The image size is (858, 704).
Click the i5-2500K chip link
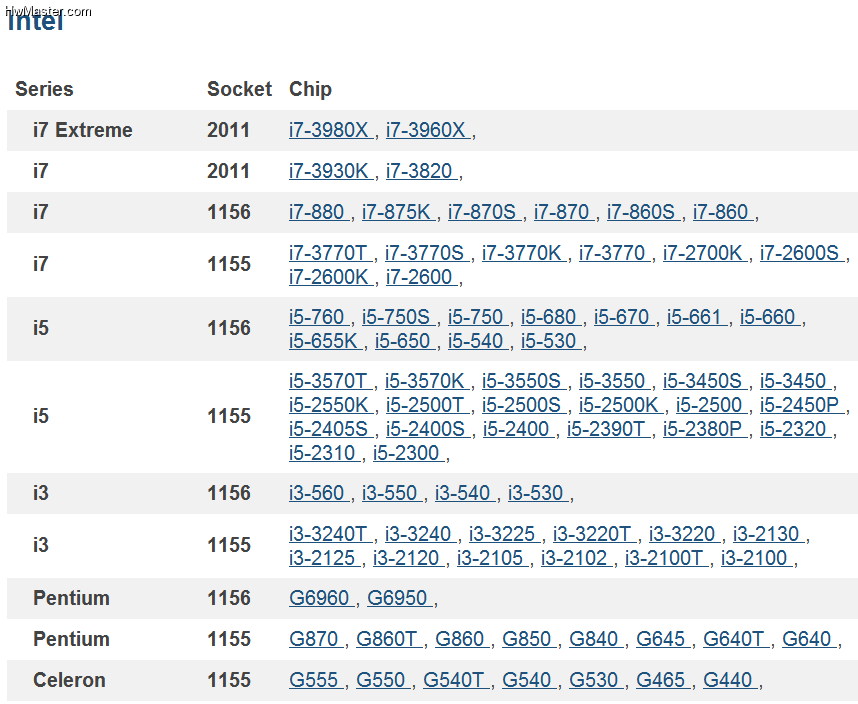(x=621, y=405)
